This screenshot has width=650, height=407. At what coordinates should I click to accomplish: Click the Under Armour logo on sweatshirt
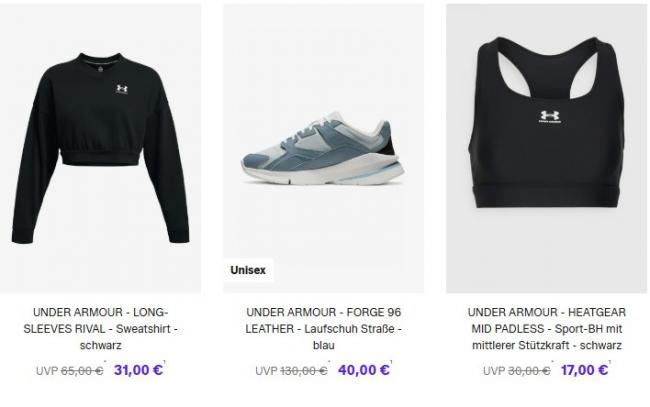coord(121,89)
